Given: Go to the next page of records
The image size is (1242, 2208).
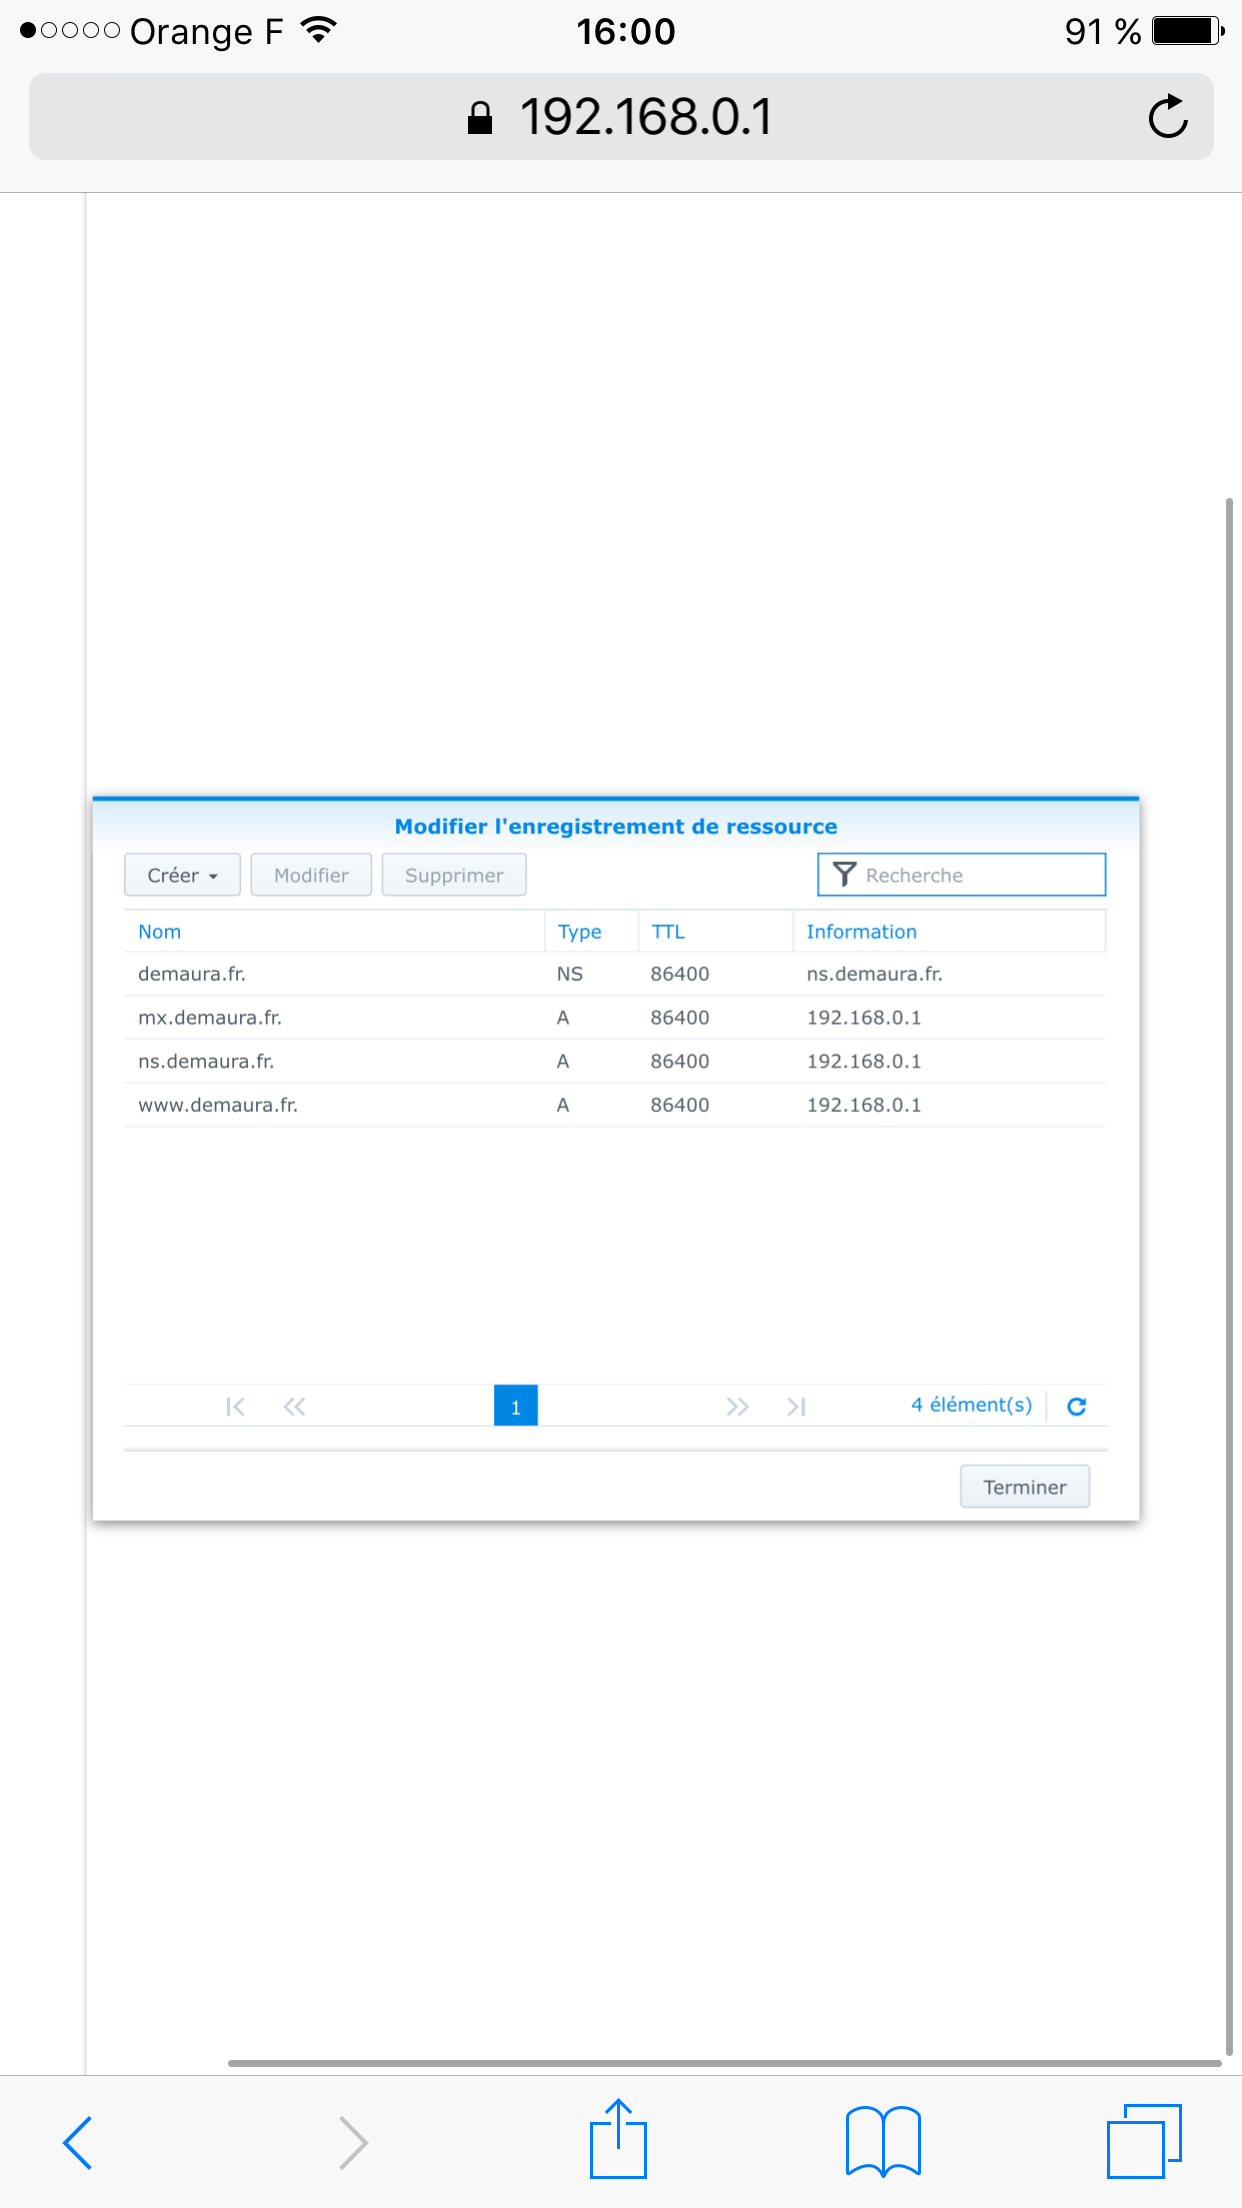Looking at the screenshot, I should (737, 1407).
